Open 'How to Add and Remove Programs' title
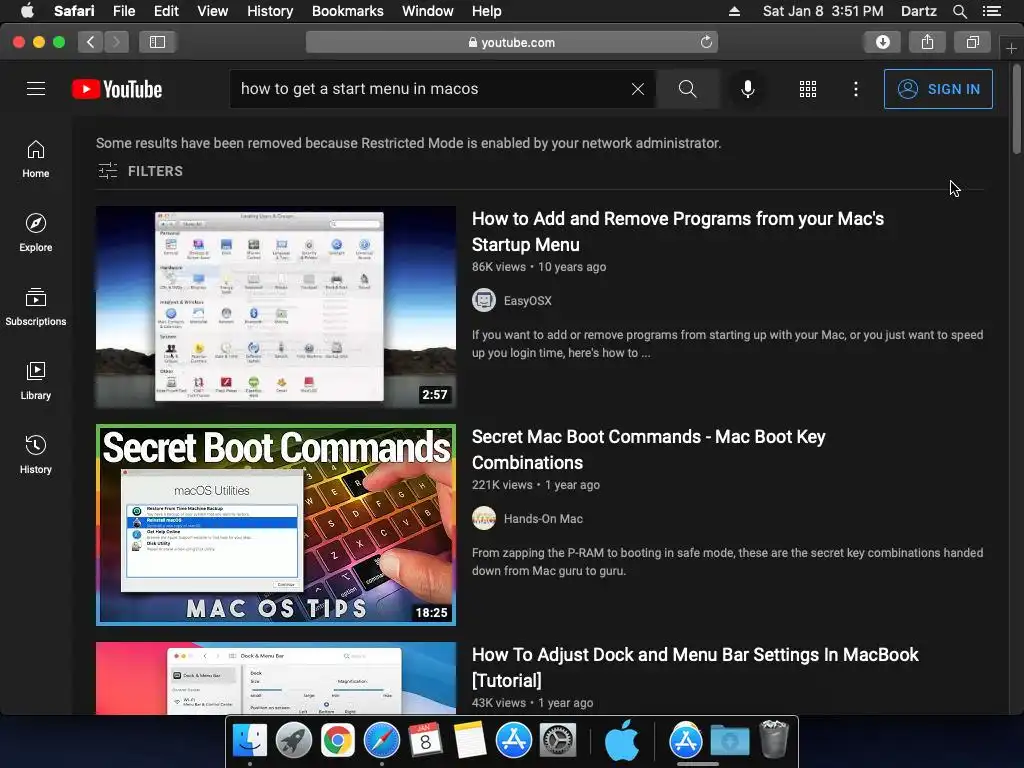This screenshot has height=768, width=1024. point(678,231)
